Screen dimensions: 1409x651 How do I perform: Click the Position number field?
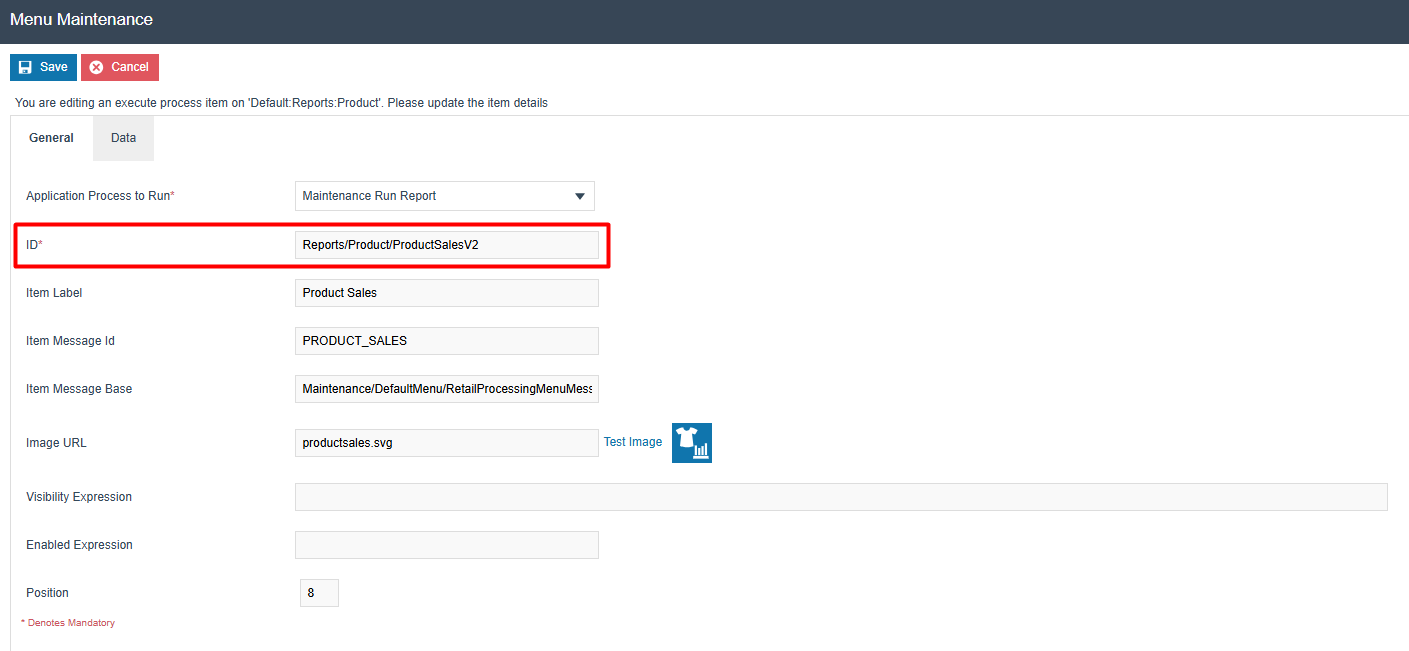coord(319,593)
